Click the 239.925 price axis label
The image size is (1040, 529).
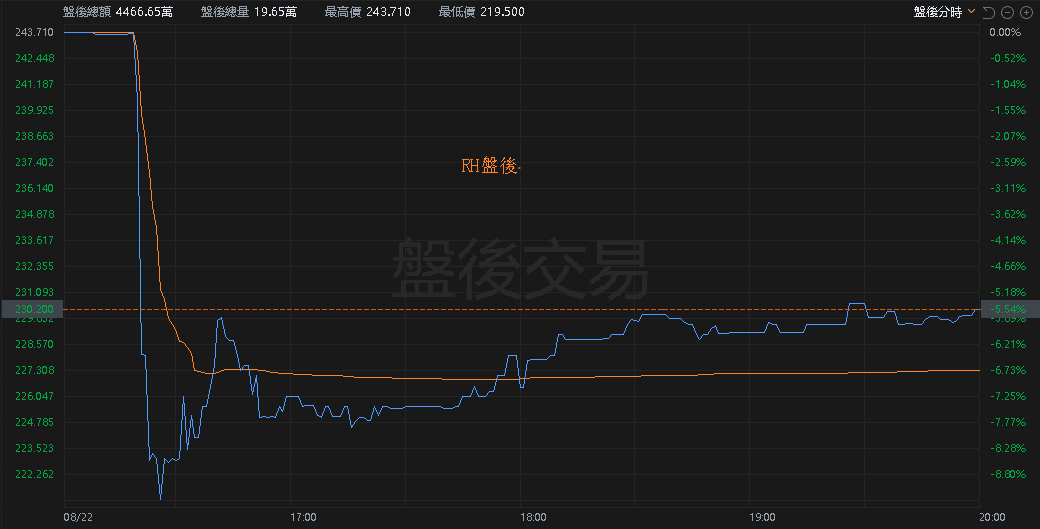34,110
